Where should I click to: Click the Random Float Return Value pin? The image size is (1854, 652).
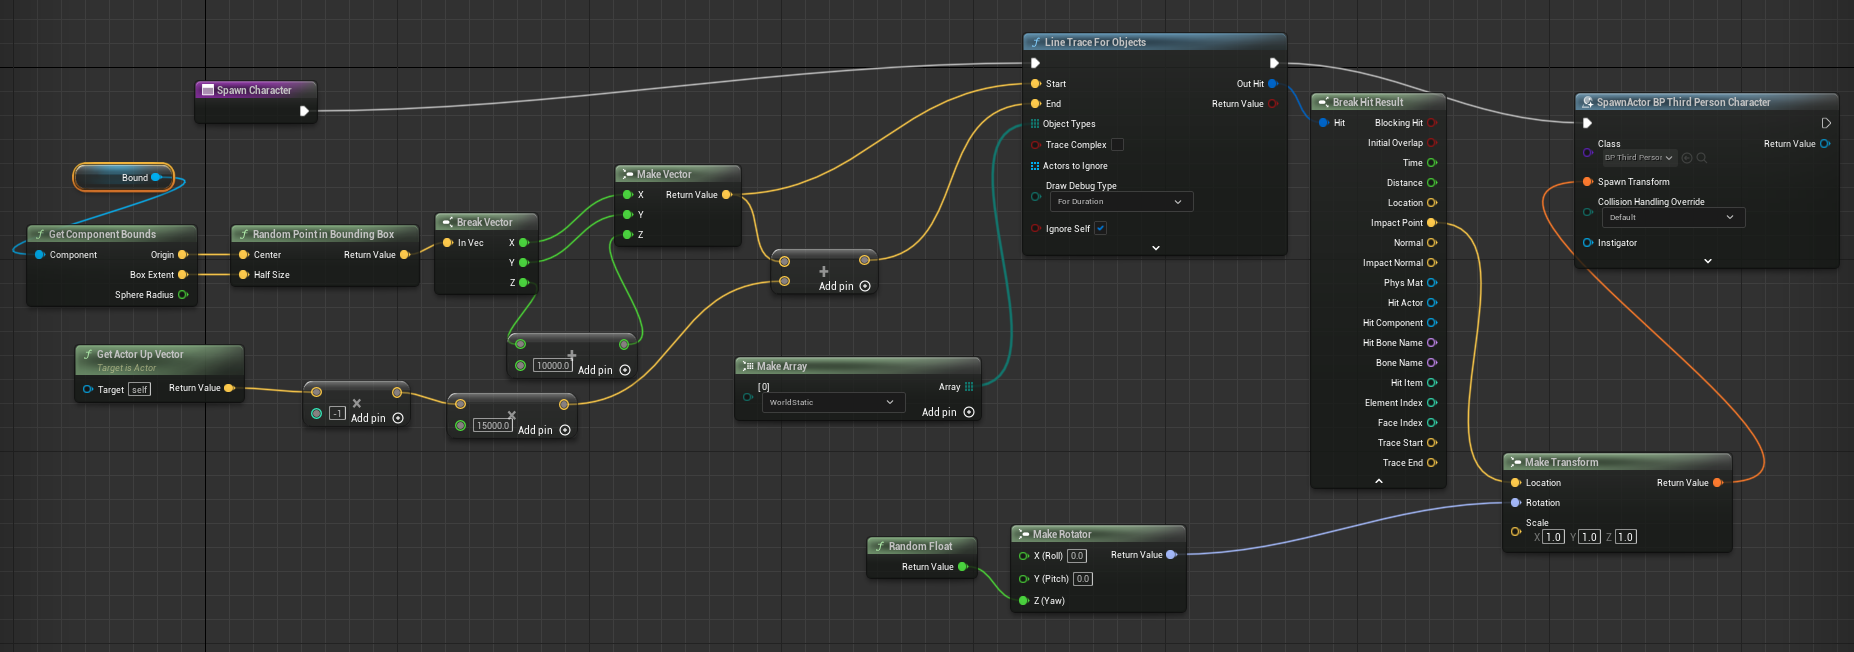point(963,567)
